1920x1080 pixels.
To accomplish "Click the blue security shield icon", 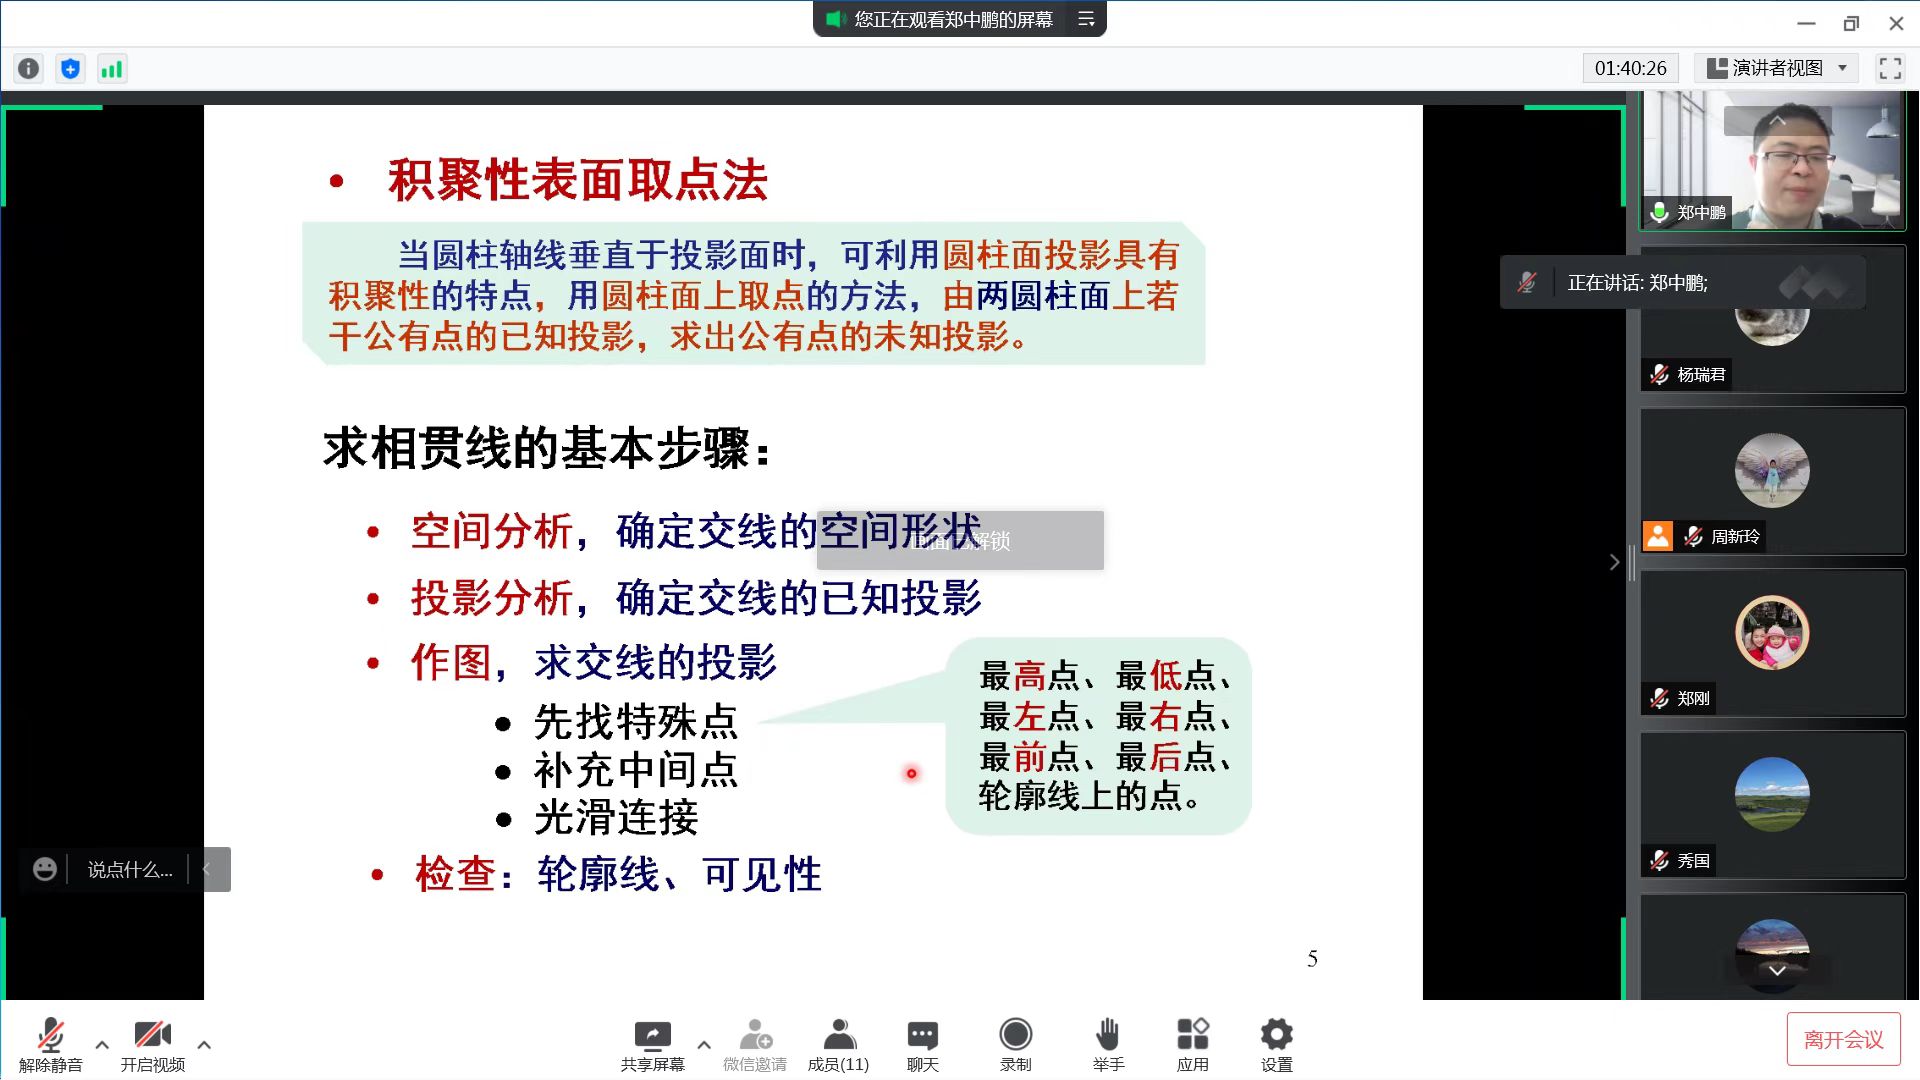I will (x=70, y=68).
